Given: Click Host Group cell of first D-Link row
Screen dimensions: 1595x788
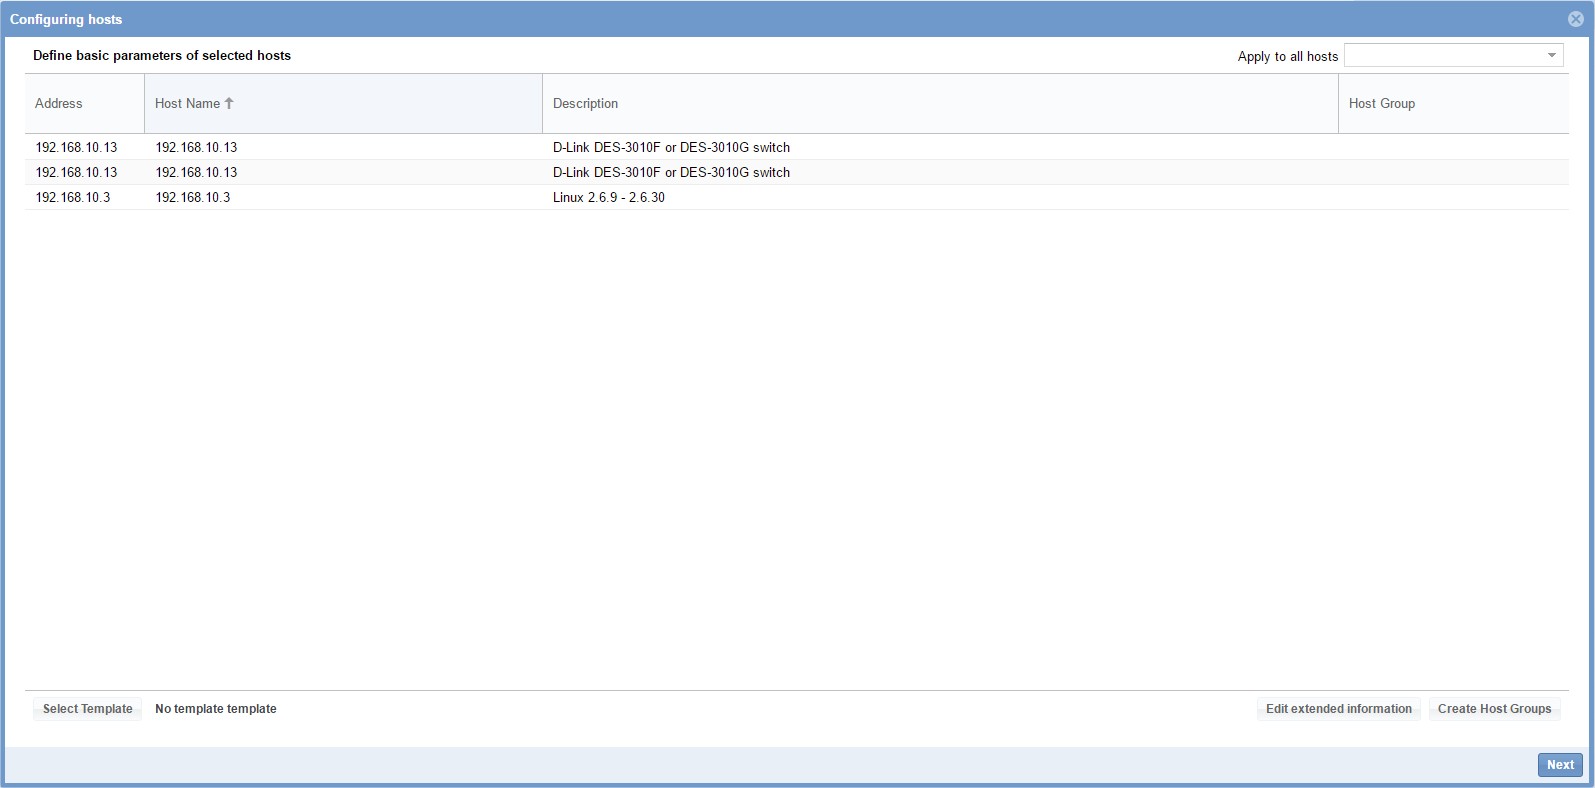Looking at the screenshot, I should (x=1452, y=147).
